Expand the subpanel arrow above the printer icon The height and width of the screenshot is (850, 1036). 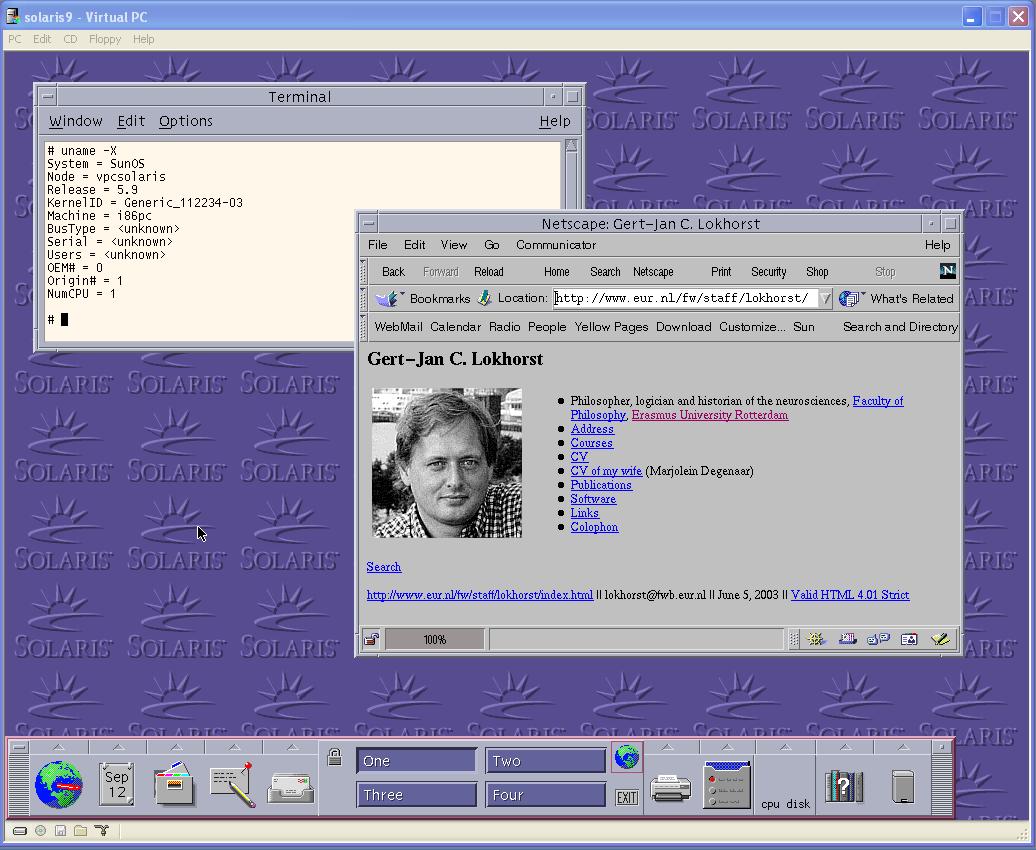pyautogui.click(x=668, y=747)
